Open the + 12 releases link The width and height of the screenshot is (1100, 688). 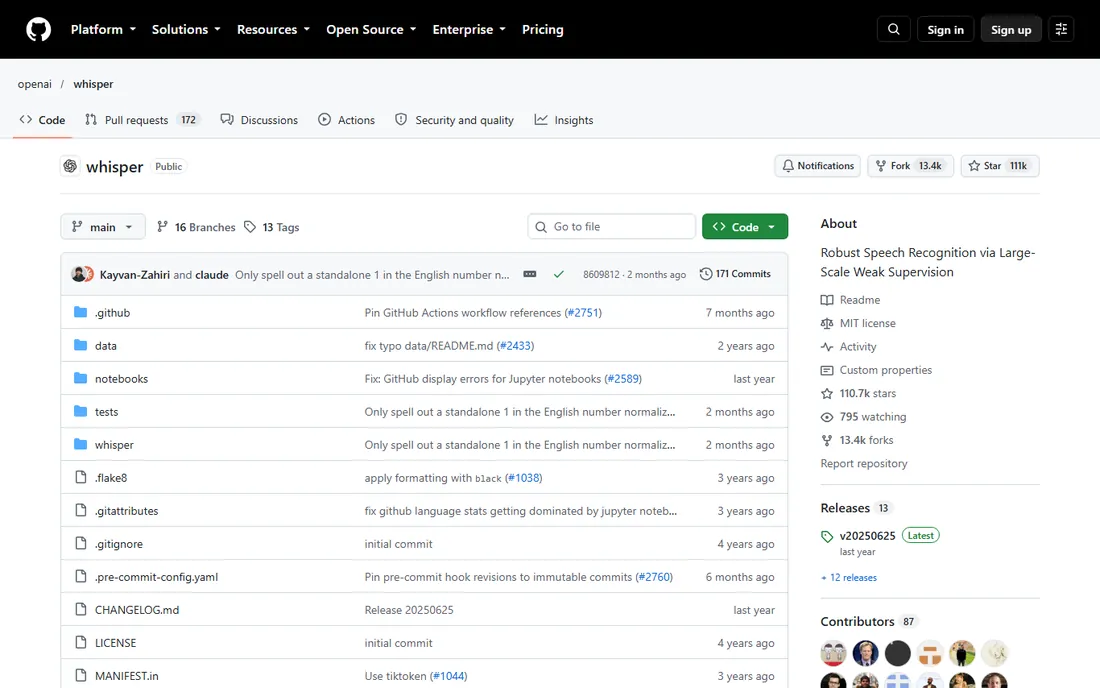[x=849, y=578]
